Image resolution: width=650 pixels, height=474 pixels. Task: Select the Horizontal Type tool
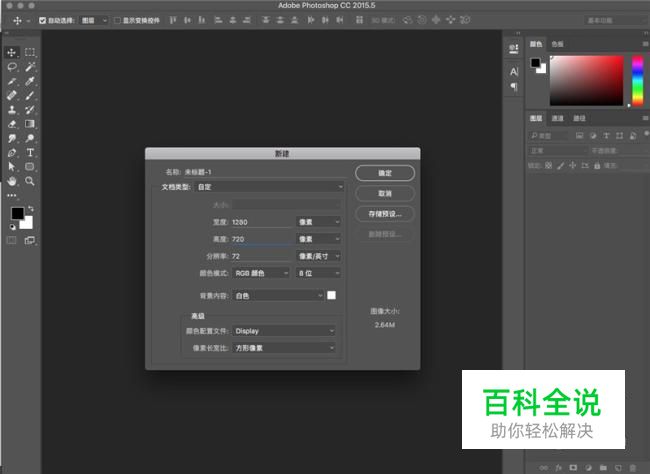point(30,153)
